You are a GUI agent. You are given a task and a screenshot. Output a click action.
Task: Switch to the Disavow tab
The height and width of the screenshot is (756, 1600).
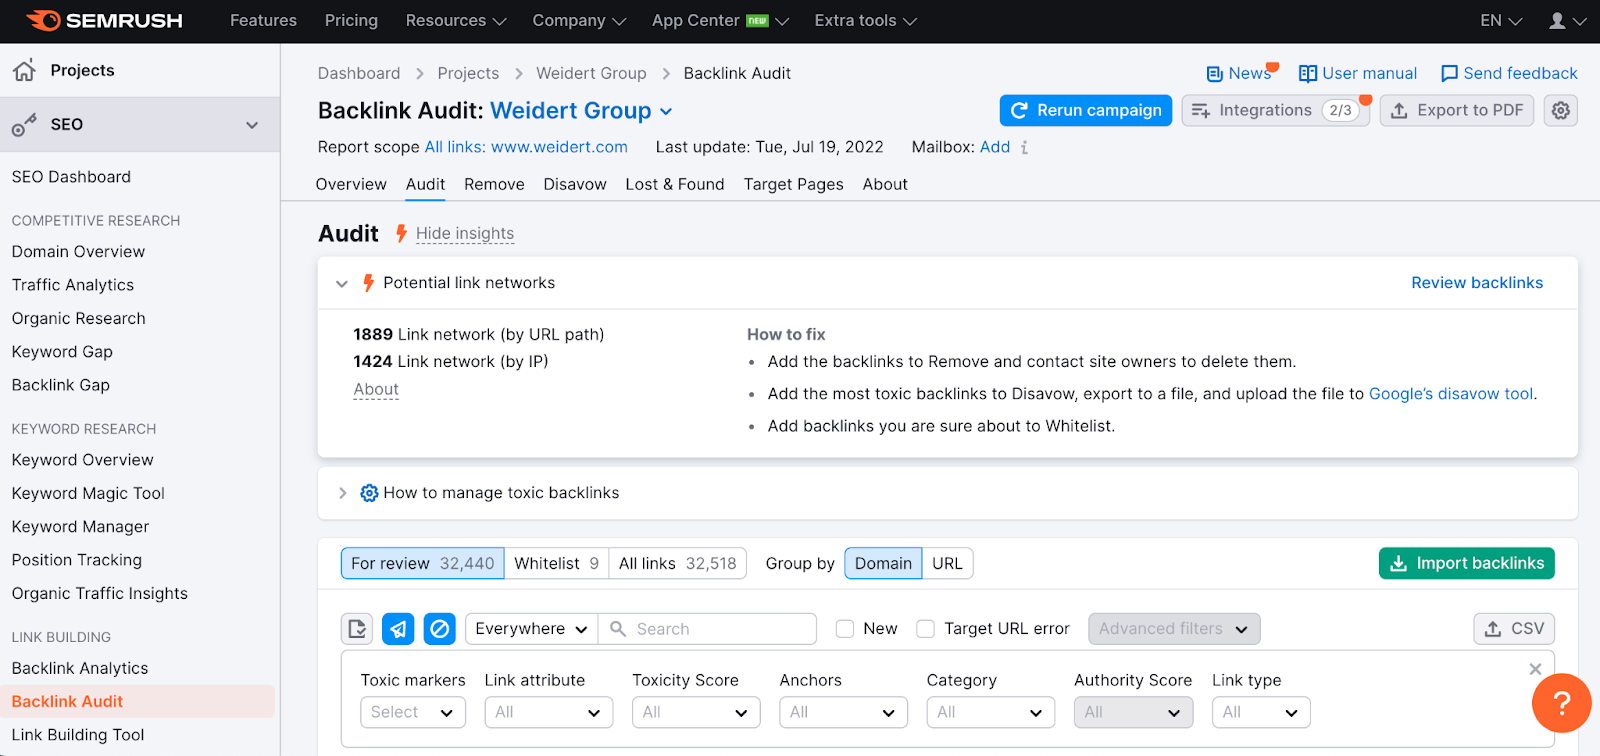tap(575, 184)
